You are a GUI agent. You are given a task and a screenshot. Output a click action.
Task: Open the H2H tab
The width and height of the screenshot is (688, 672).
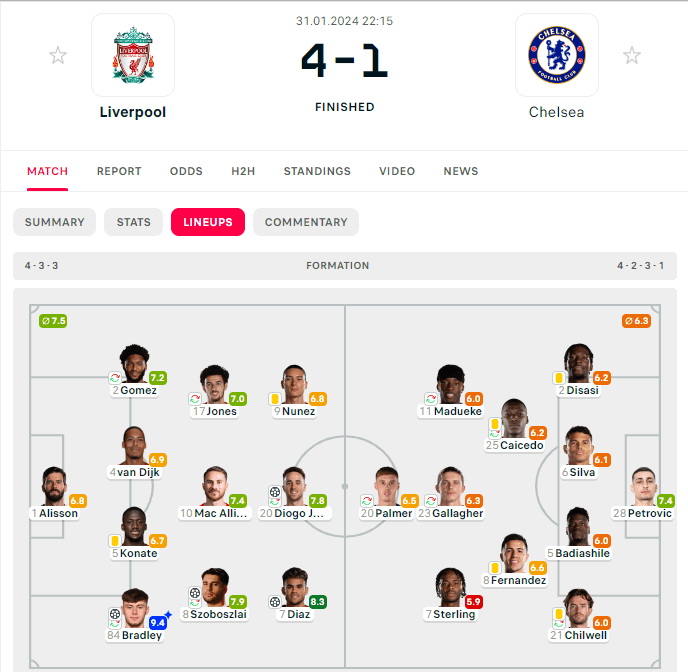pos(243,171)
